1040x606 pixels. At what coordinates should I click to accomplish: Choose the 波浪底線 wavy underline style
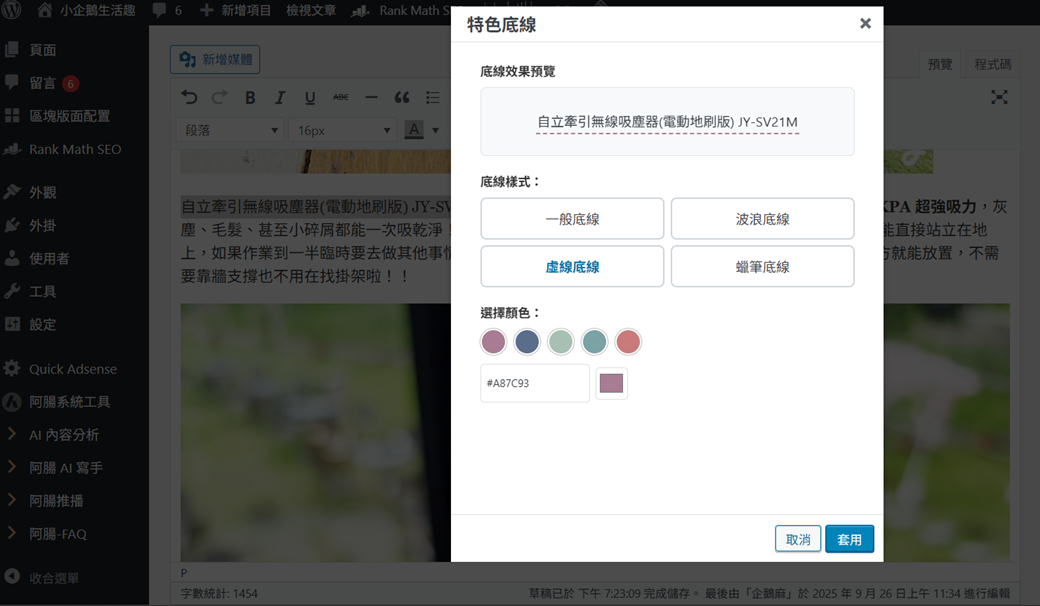(762, 219)
